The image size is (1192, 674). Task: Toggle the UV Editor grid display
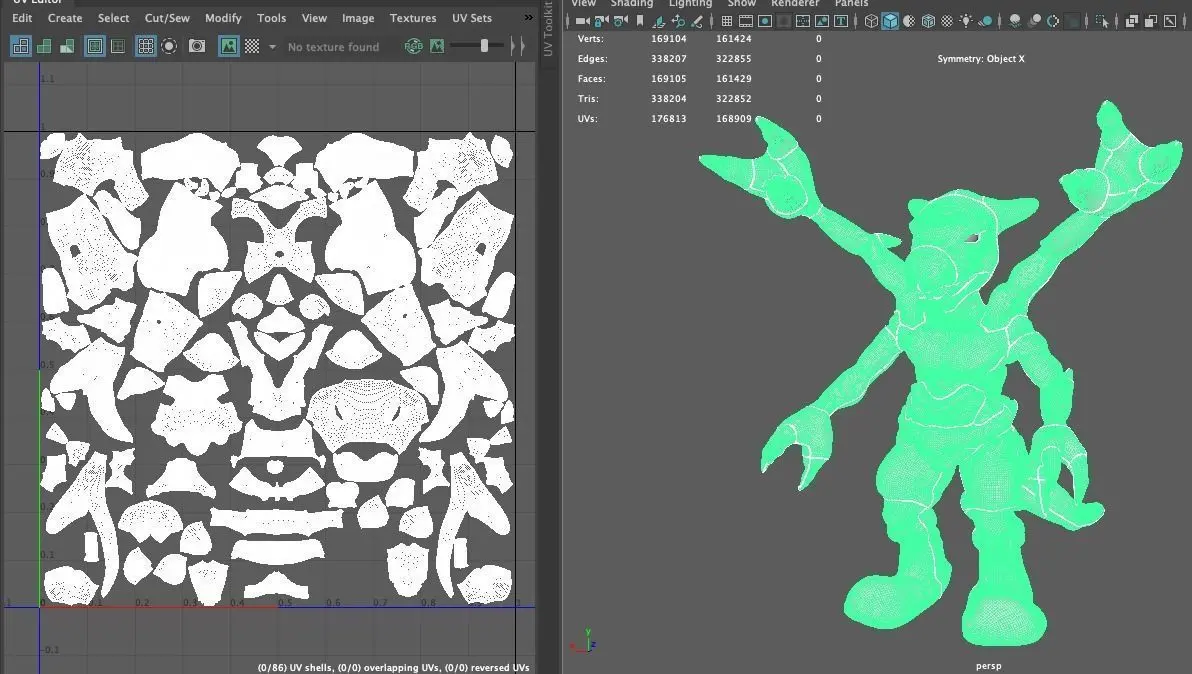click(x=146, y=46)
